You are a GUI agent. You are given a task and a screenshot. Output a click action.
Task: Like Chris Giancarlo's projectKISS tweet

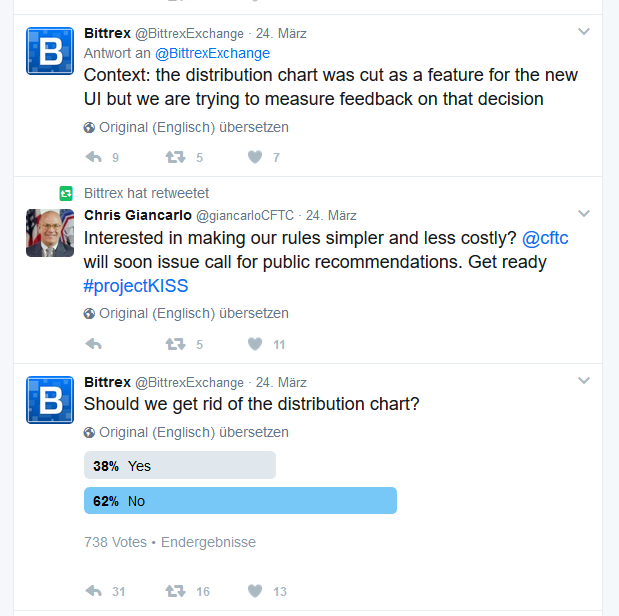click(x=255, y=344)
